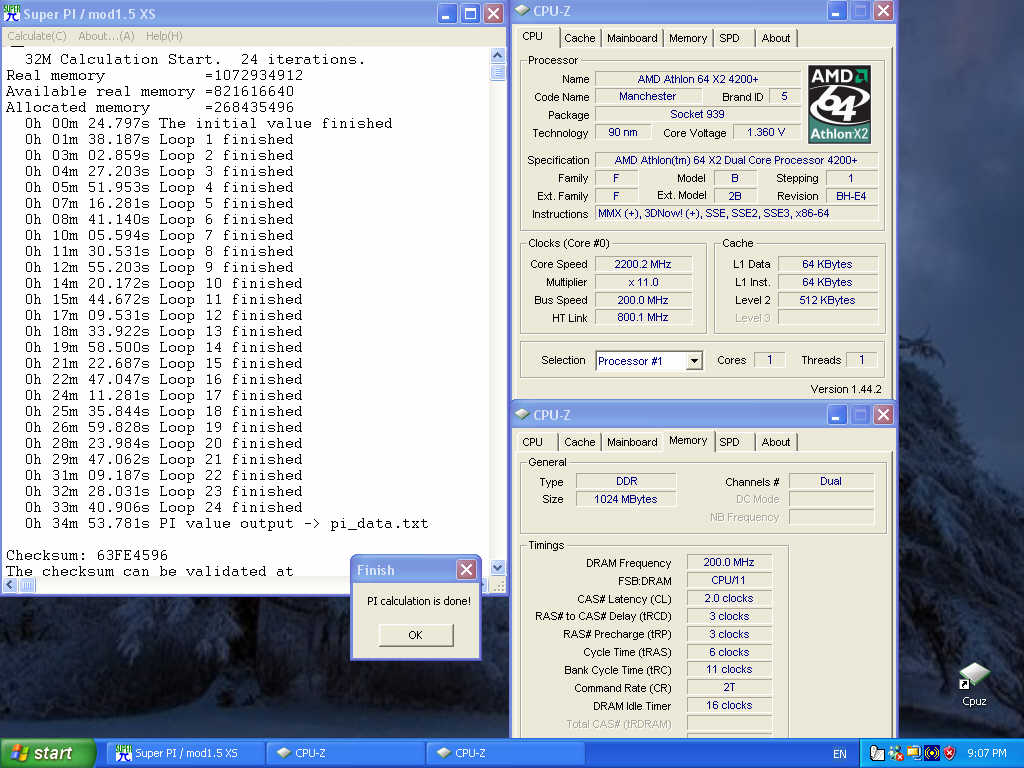1024x768 pixels.
Task: Click the CAS# Latency 2.0 clocks value
Action: point(729,598)
